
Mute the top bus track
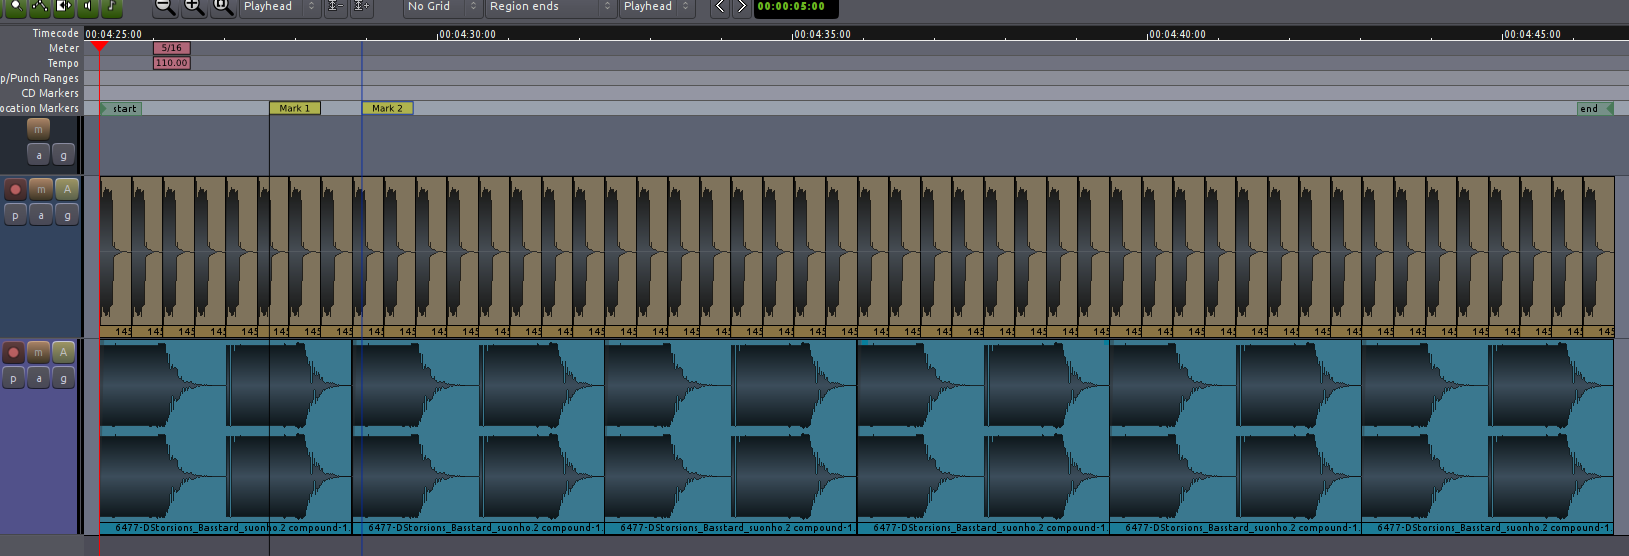pyautogui.click(x=38, y=129)
